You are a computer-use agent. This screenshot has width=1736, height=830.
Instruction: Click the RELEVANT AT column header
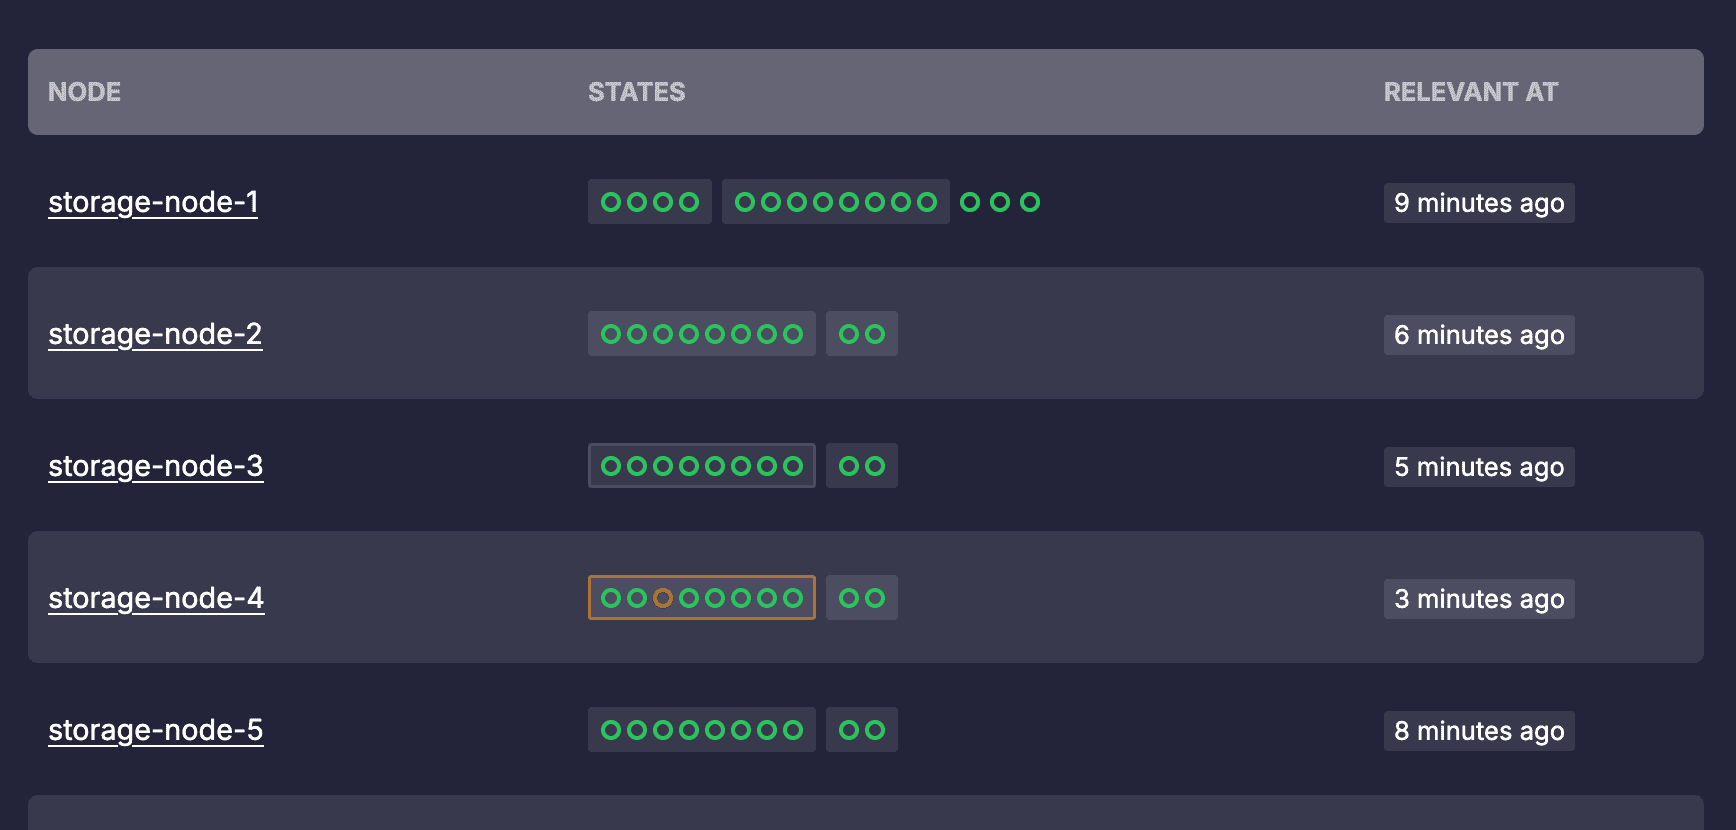(x=1471, y=92)
